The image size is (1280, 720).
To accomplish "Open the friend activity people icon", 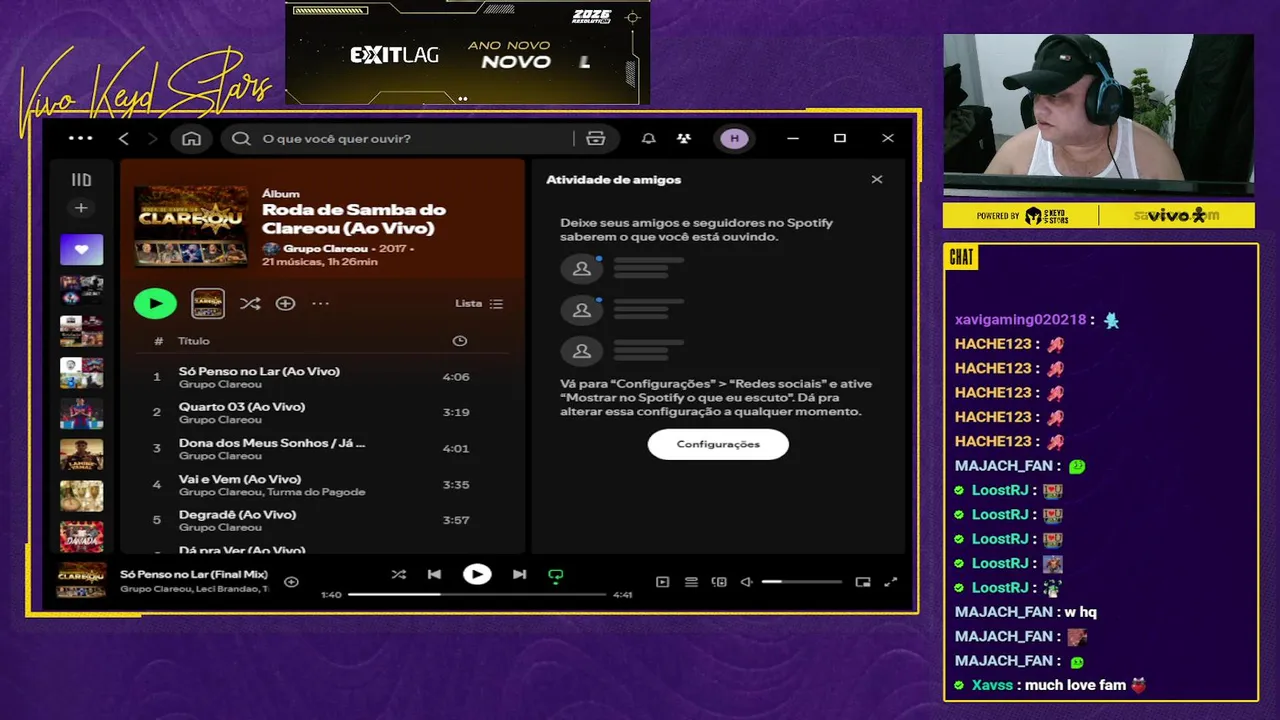I will click(684, 139).
